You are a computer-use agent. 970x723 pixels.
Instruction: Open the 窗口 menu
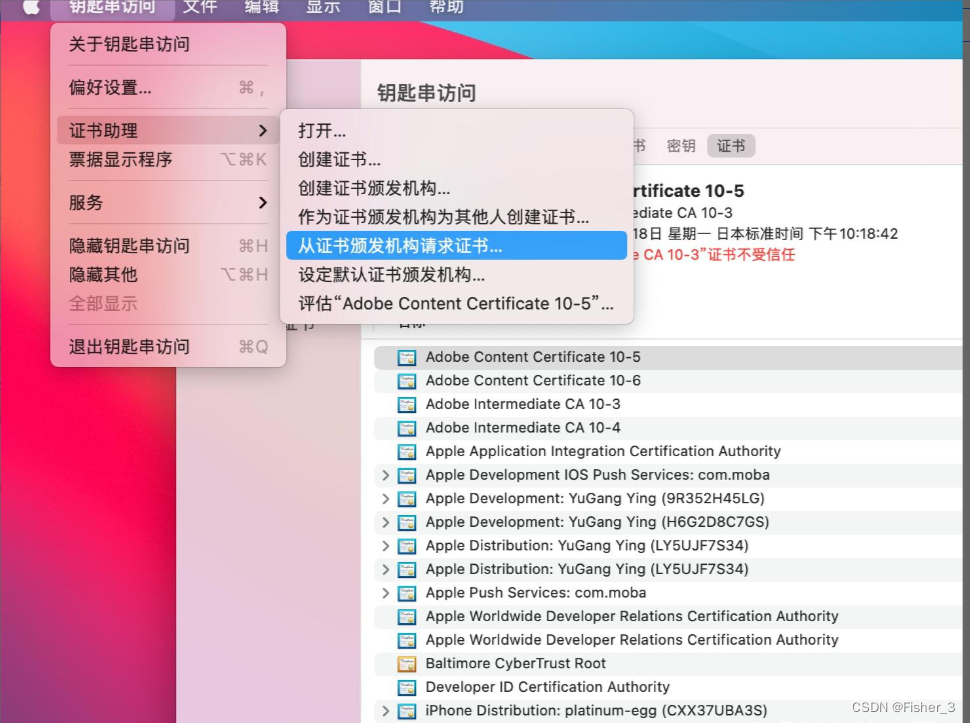pos(385,7)
